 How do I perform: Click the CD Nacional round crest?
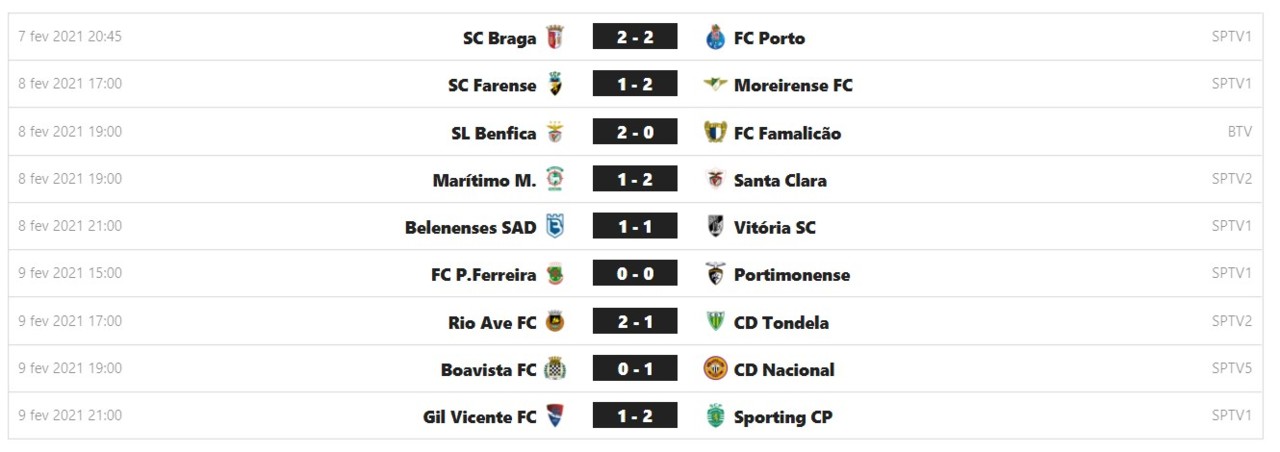(x=715, y=369)
